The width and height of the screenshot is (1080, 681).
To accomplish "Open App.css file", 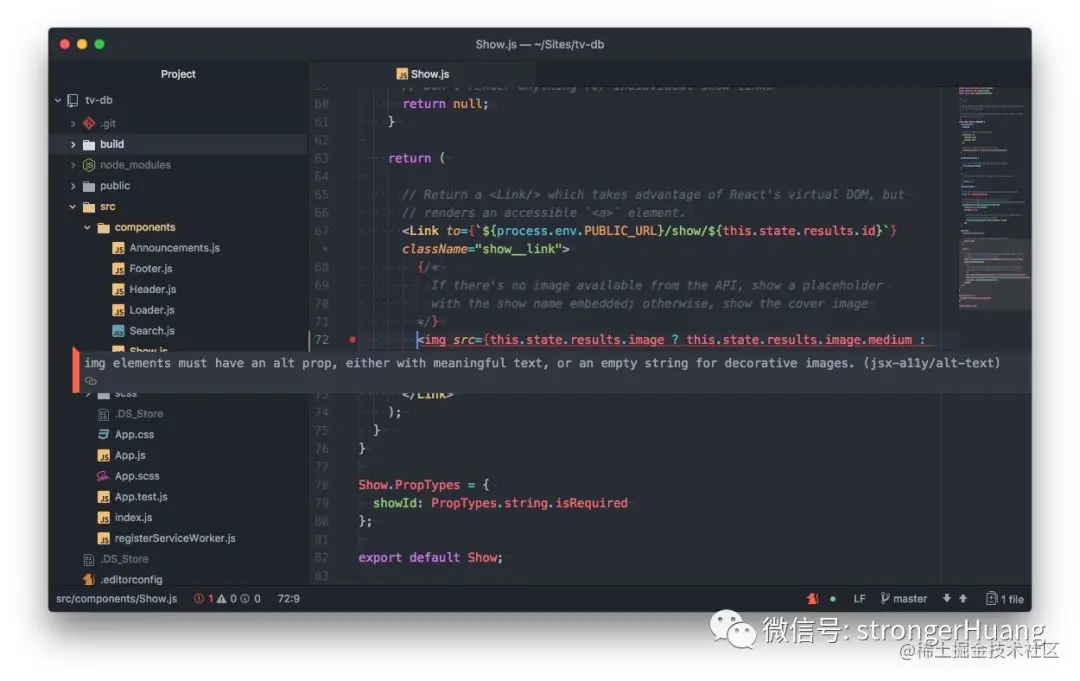I will [134, 434].
